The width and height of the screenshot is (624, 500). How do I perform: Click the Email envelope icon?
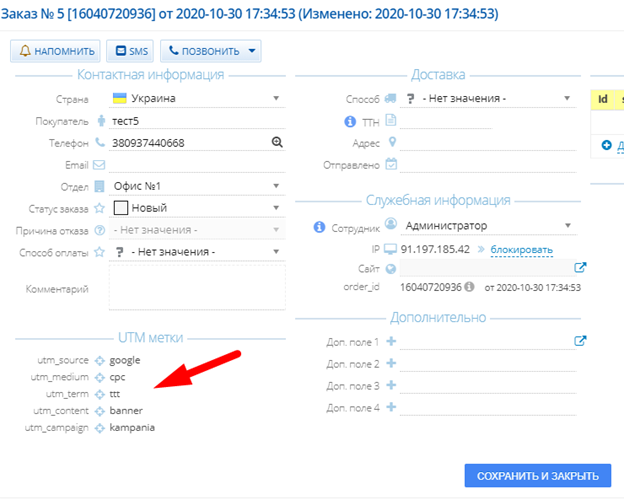[99, 164]
